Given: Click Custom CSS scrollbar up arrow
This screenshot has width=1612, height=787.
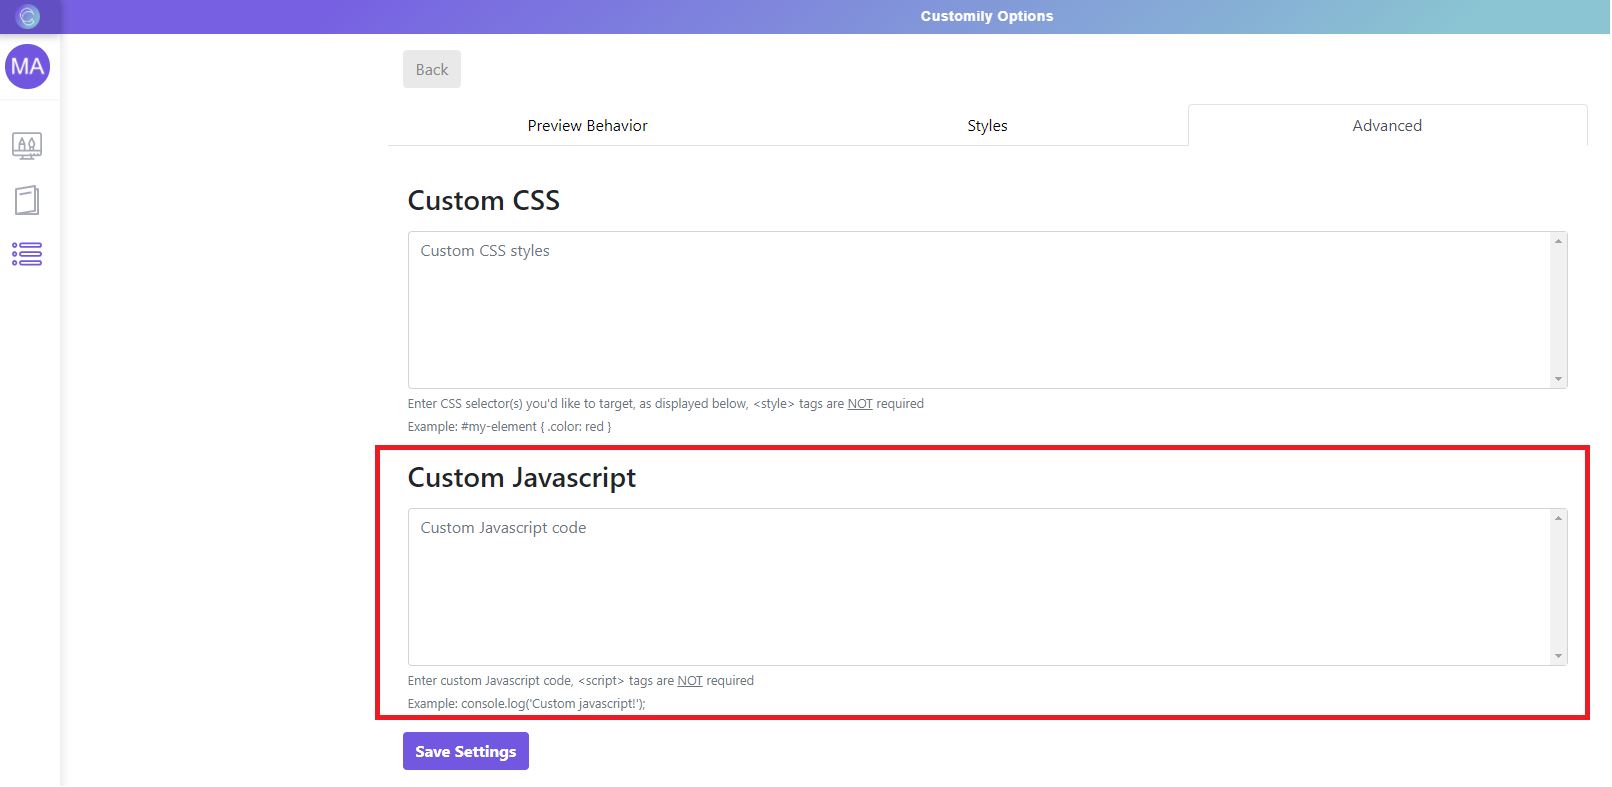Looking at the screenshot, I should point(1558,241).
